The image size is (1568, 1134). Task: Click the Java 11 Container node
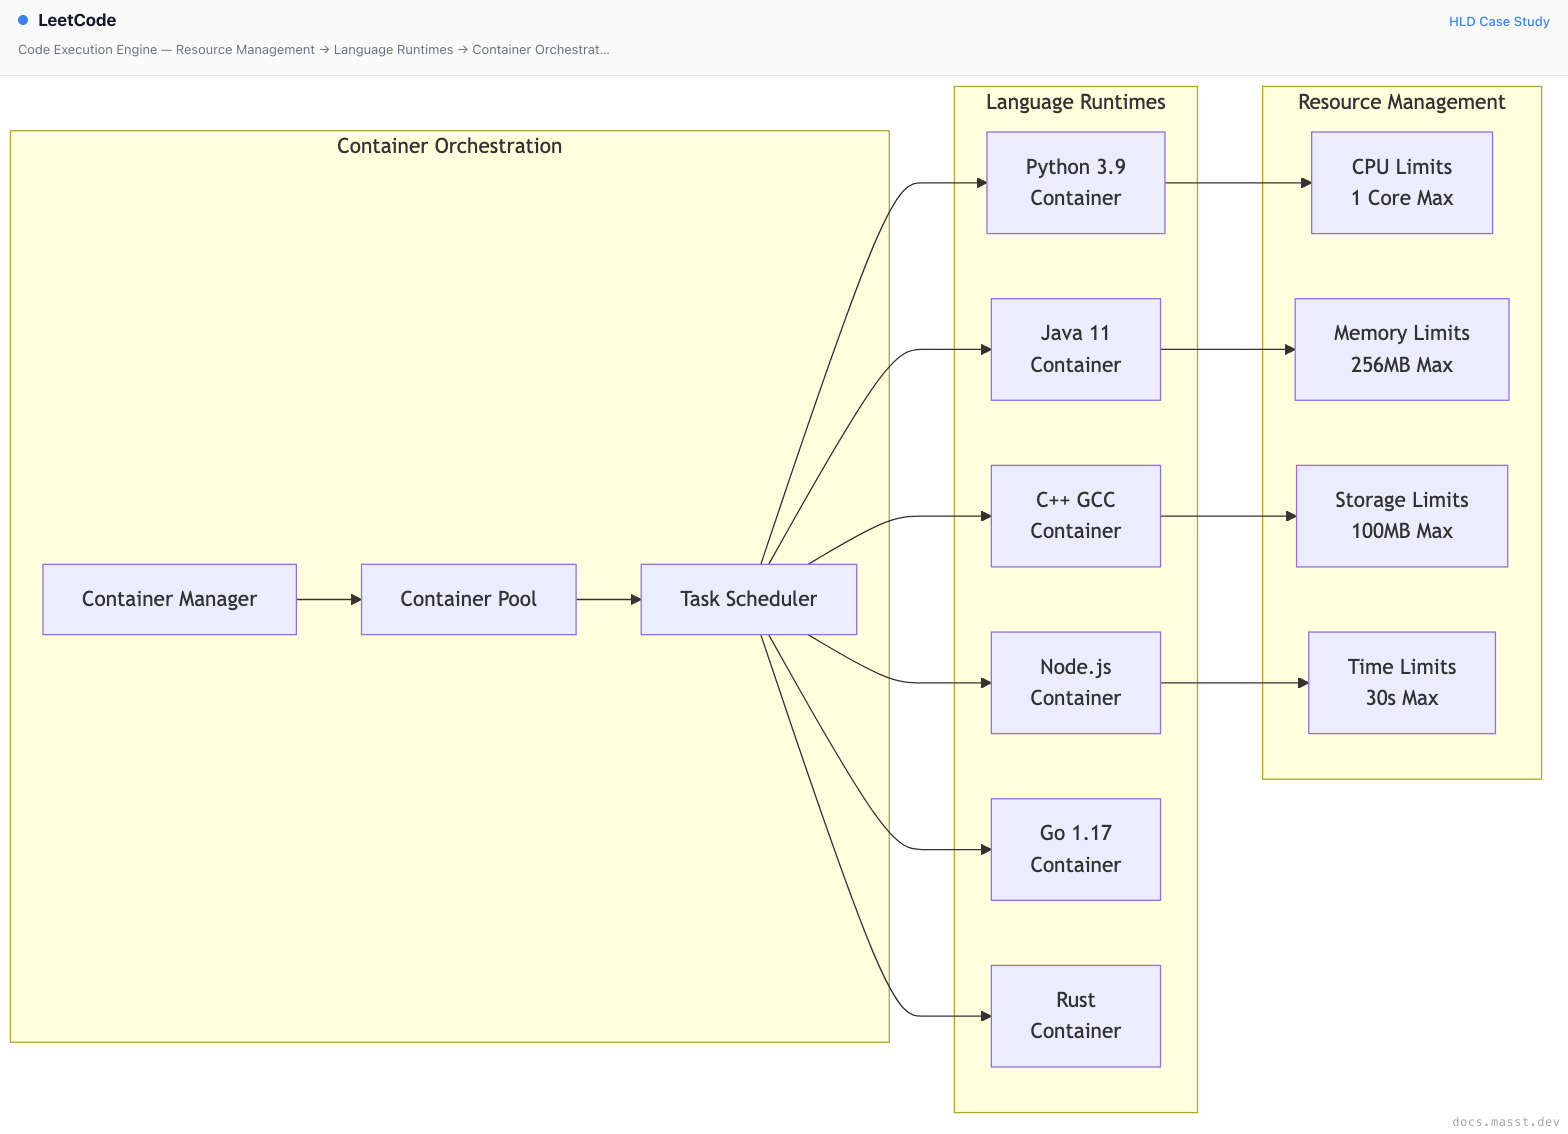click(1075, 349)
